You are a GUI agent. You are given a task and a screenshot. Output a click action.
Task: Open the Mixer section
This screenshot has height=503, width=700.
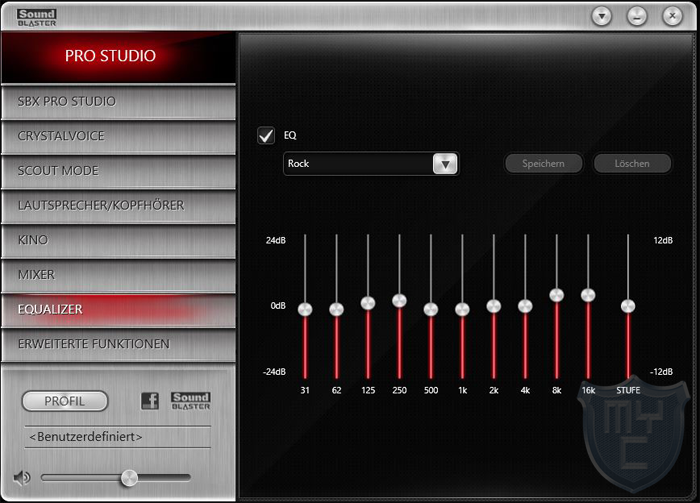[118, 274]
